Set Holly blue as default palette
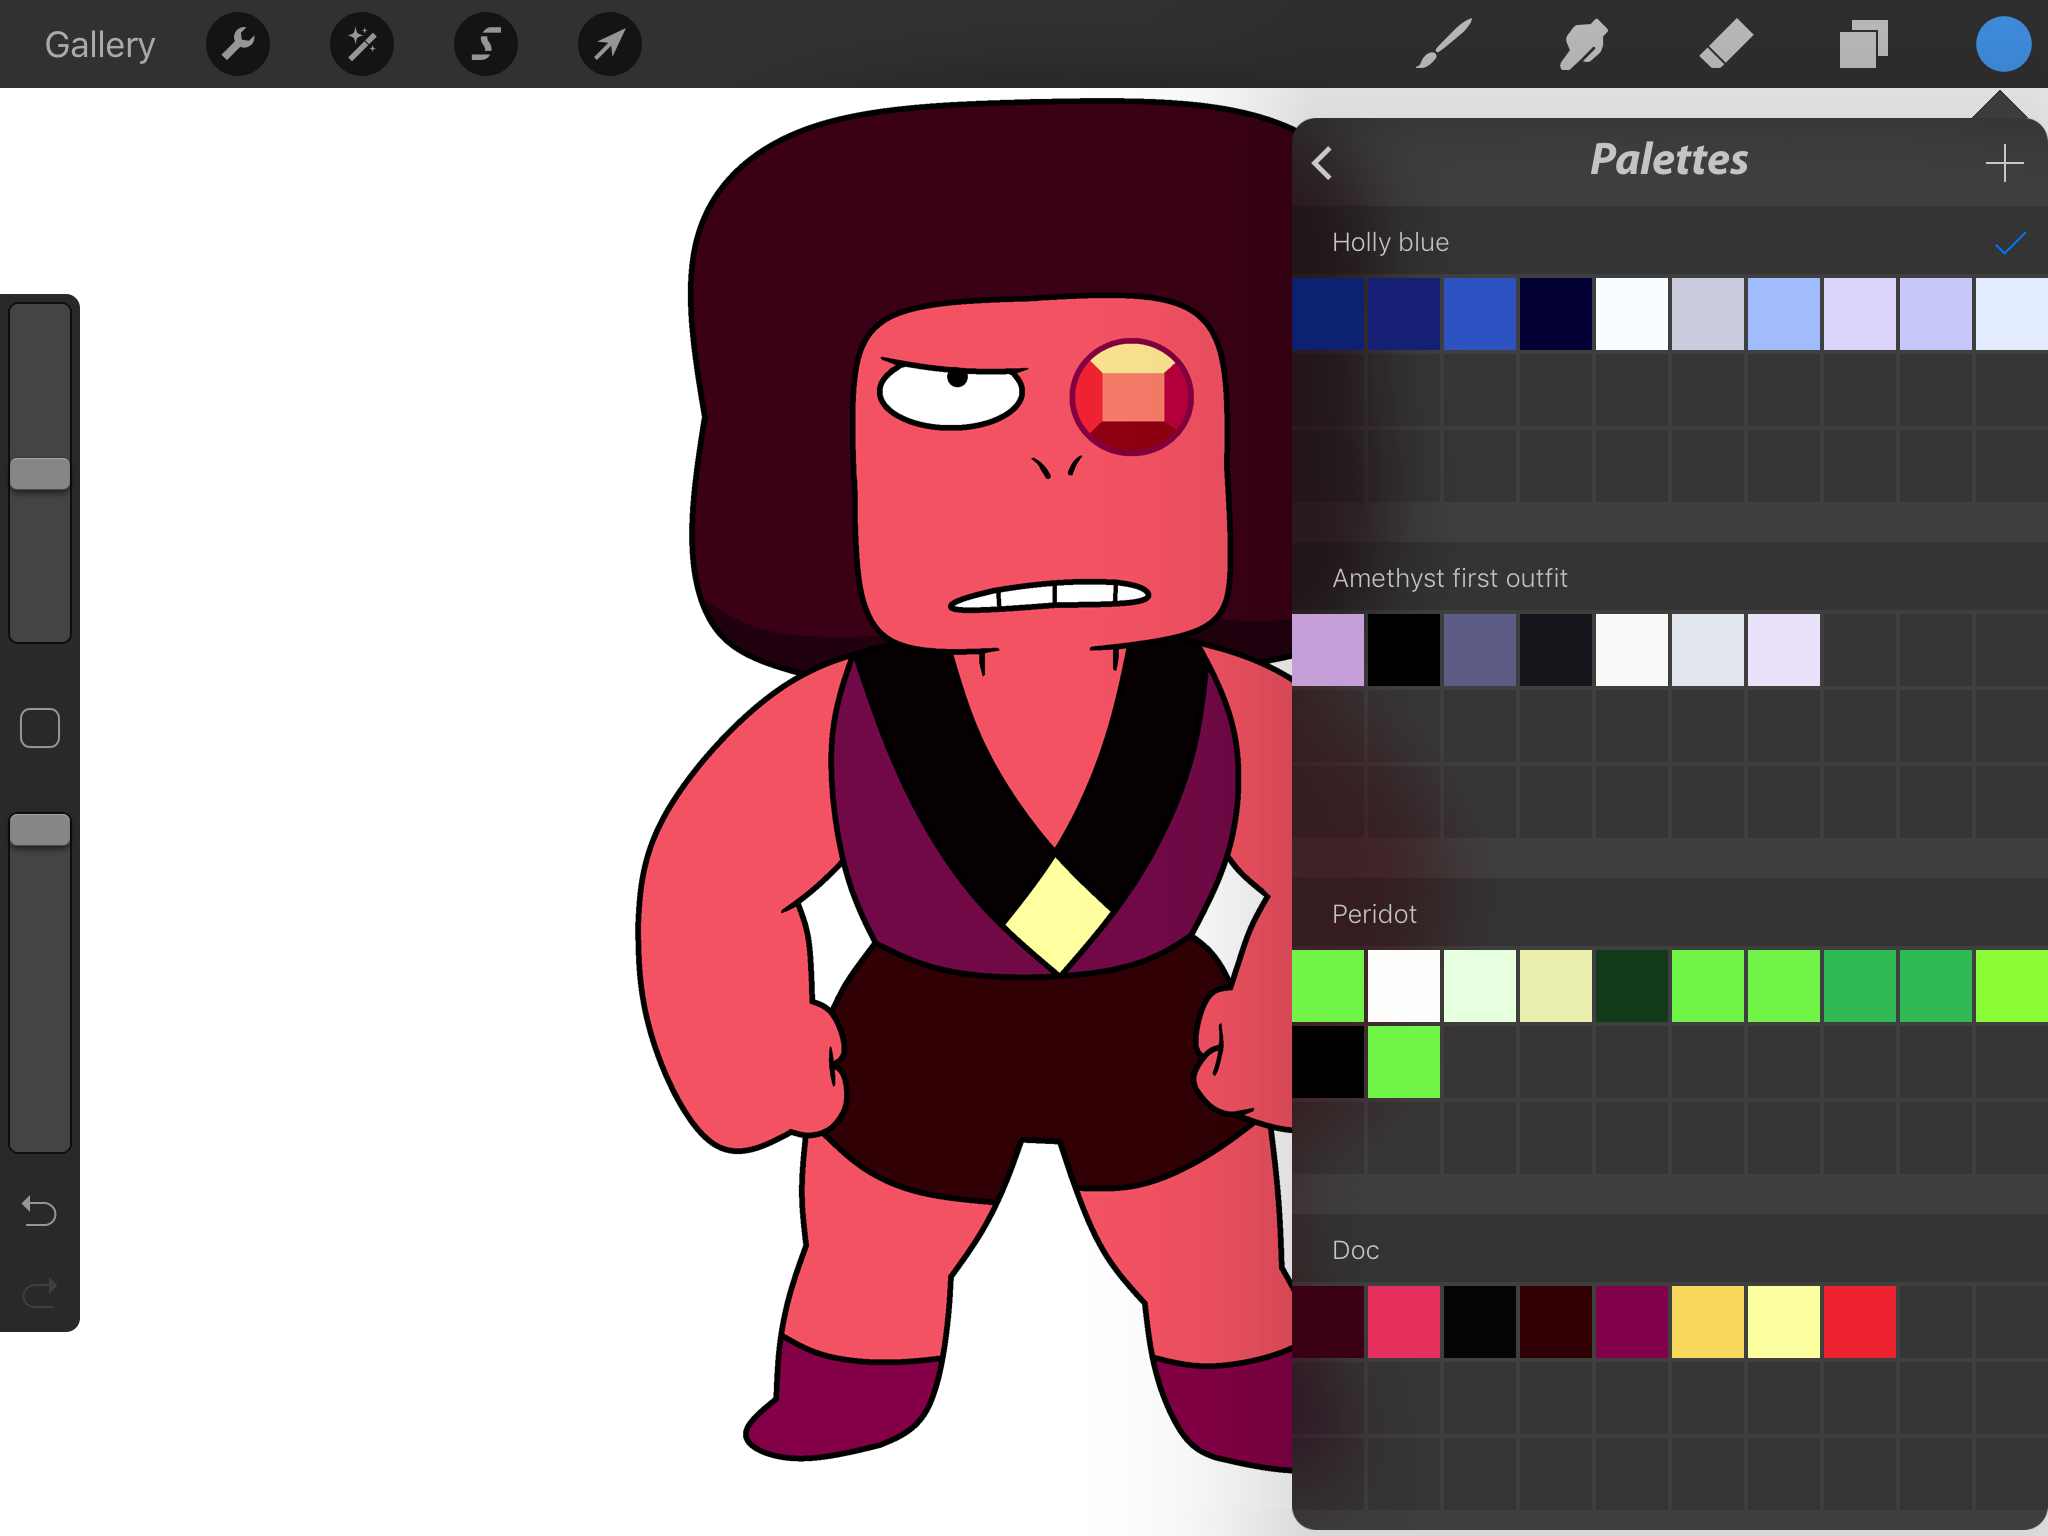The image size is (2048, 1536). [2010, 243]
